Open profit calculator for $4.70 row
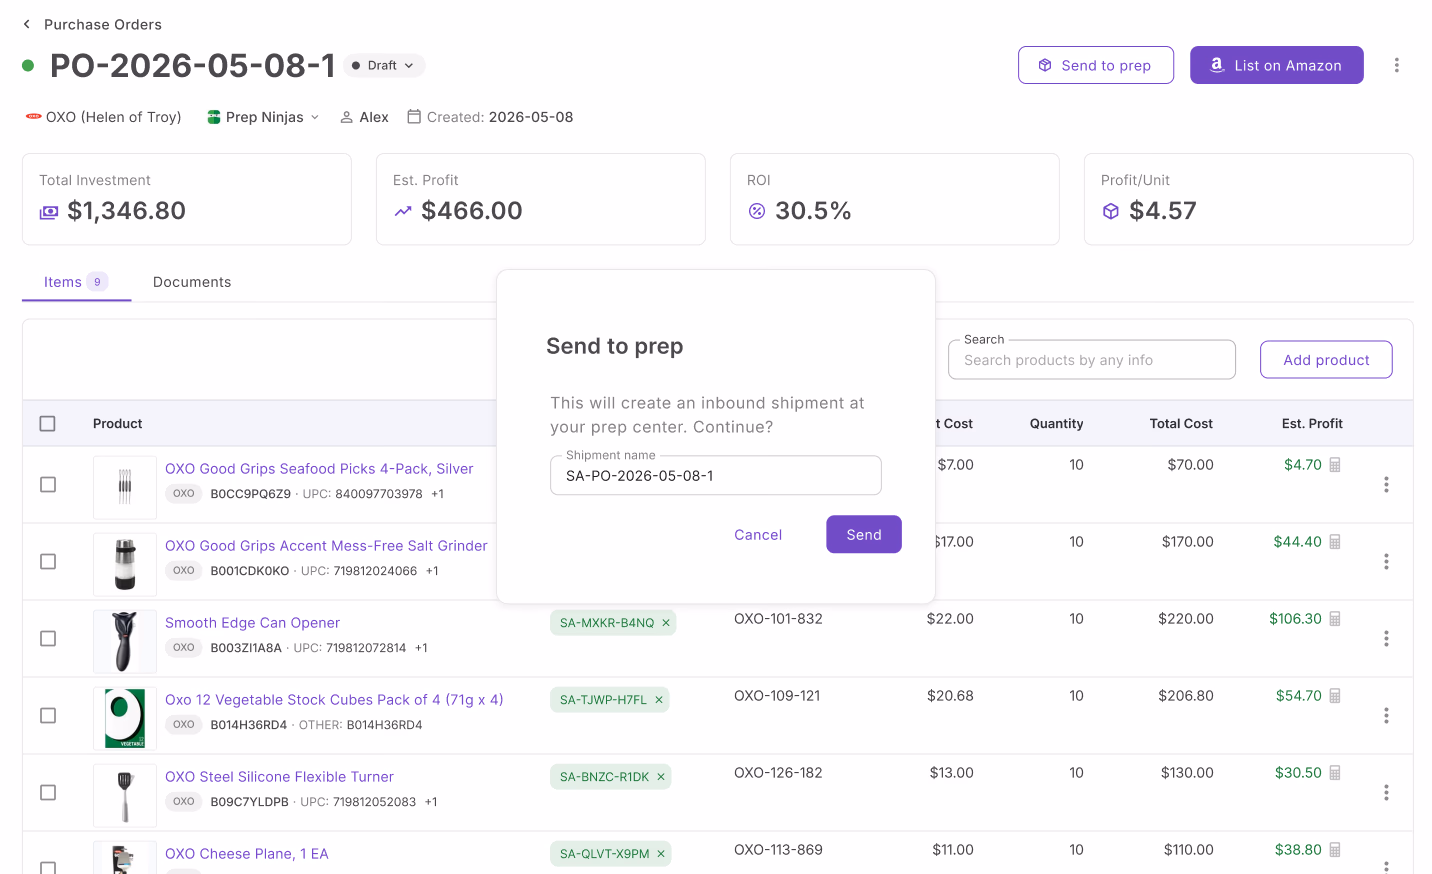The width and height of the screenshot is (1432, 874). pos(1335,465)
